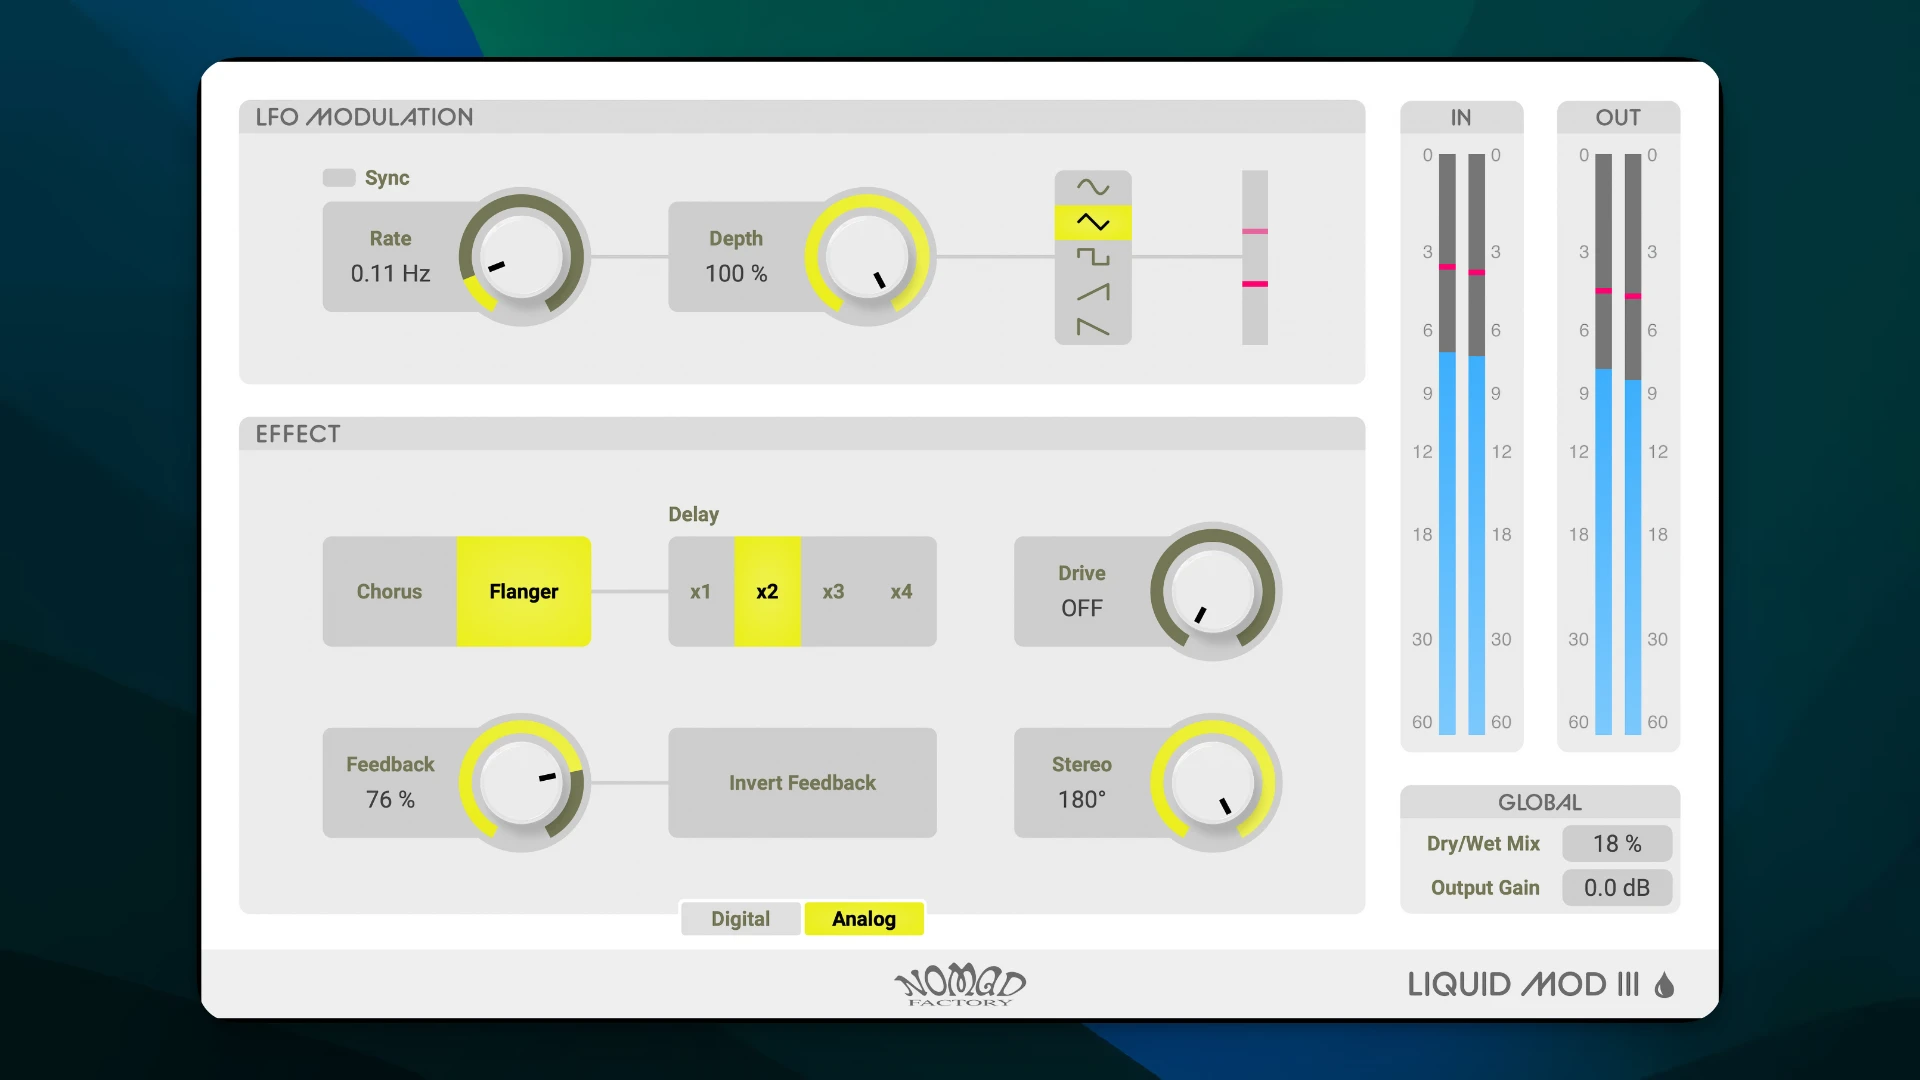Click the Nomad Factory logo
The width and height of the screenshot is (1920, 1080).
point(960,984)
